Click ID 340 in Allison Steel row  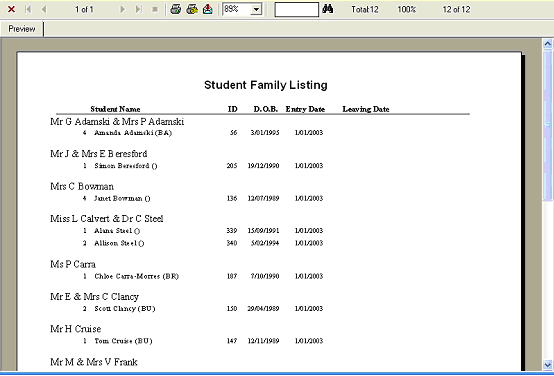click(232, 243)
